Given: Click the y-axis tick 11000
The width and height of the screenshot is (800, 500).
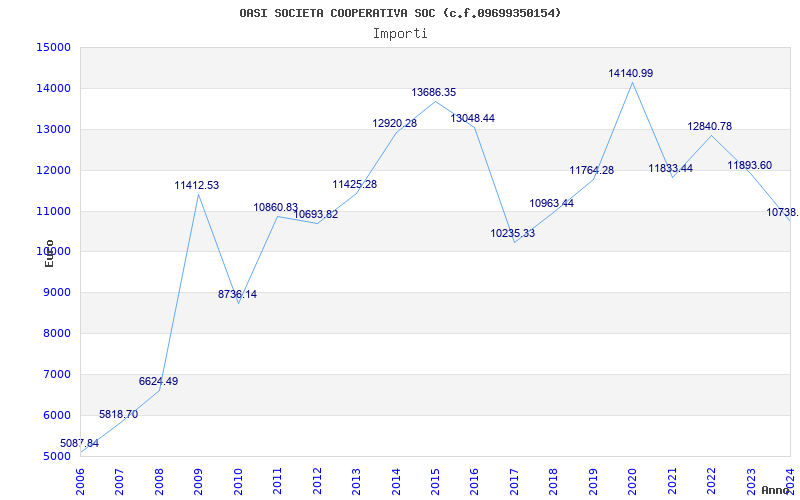Looking at the screenshot, I should (53, 211).
